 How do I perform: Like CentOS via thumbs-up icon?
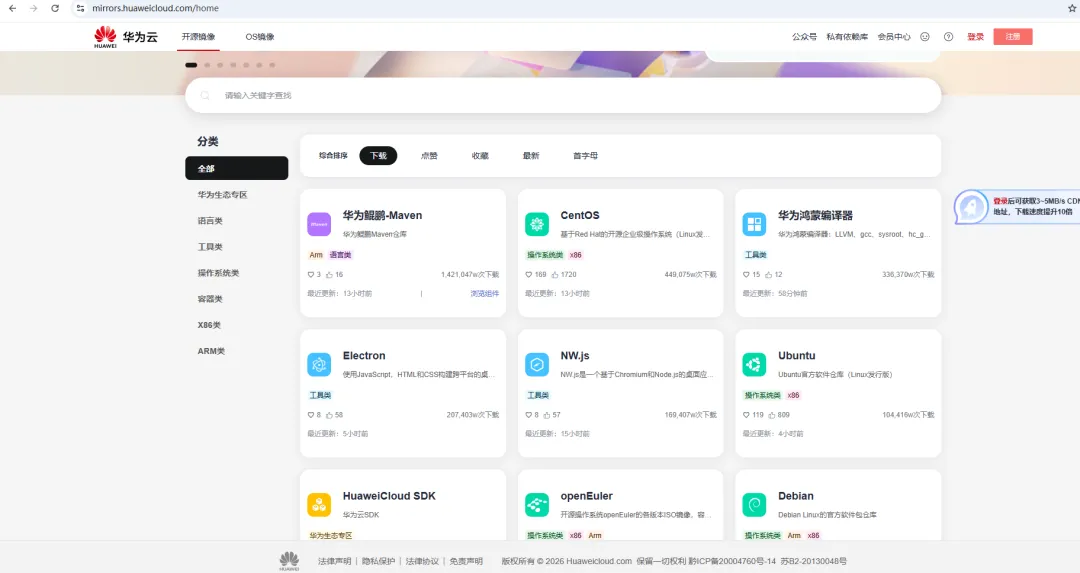point(555,275)
